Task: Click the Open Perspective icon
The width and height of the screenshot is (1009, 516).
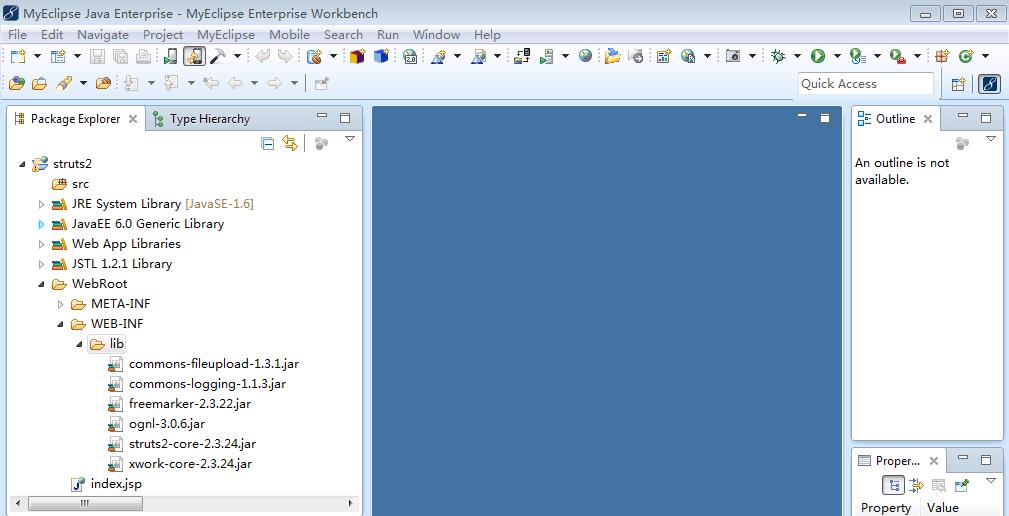Action: point(958,84)
